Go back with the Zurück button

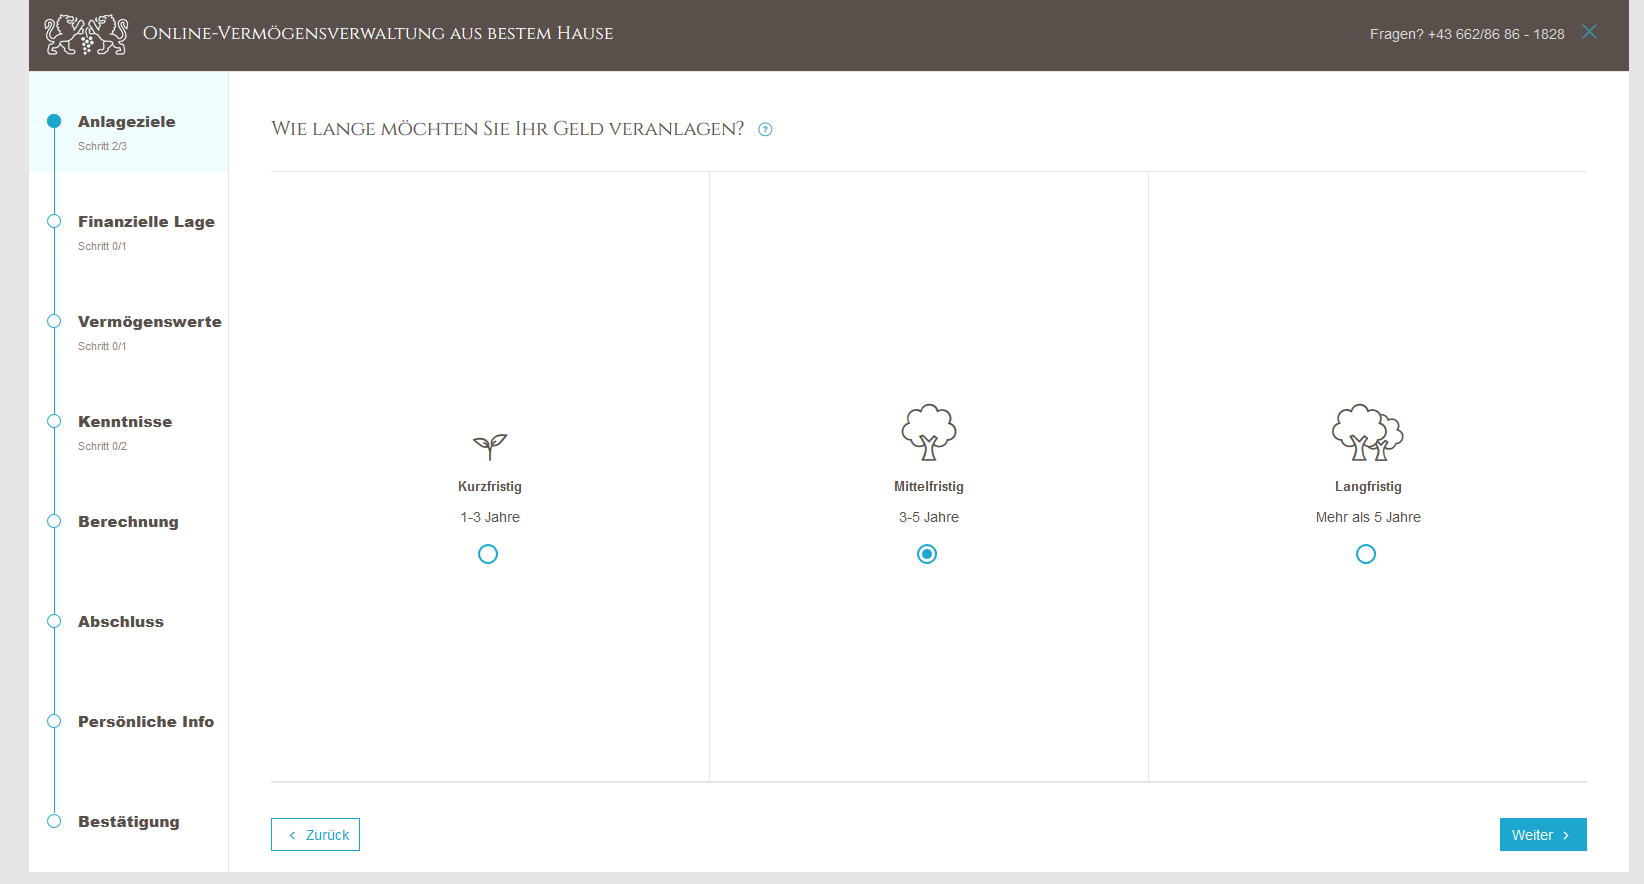coord(315,835)
